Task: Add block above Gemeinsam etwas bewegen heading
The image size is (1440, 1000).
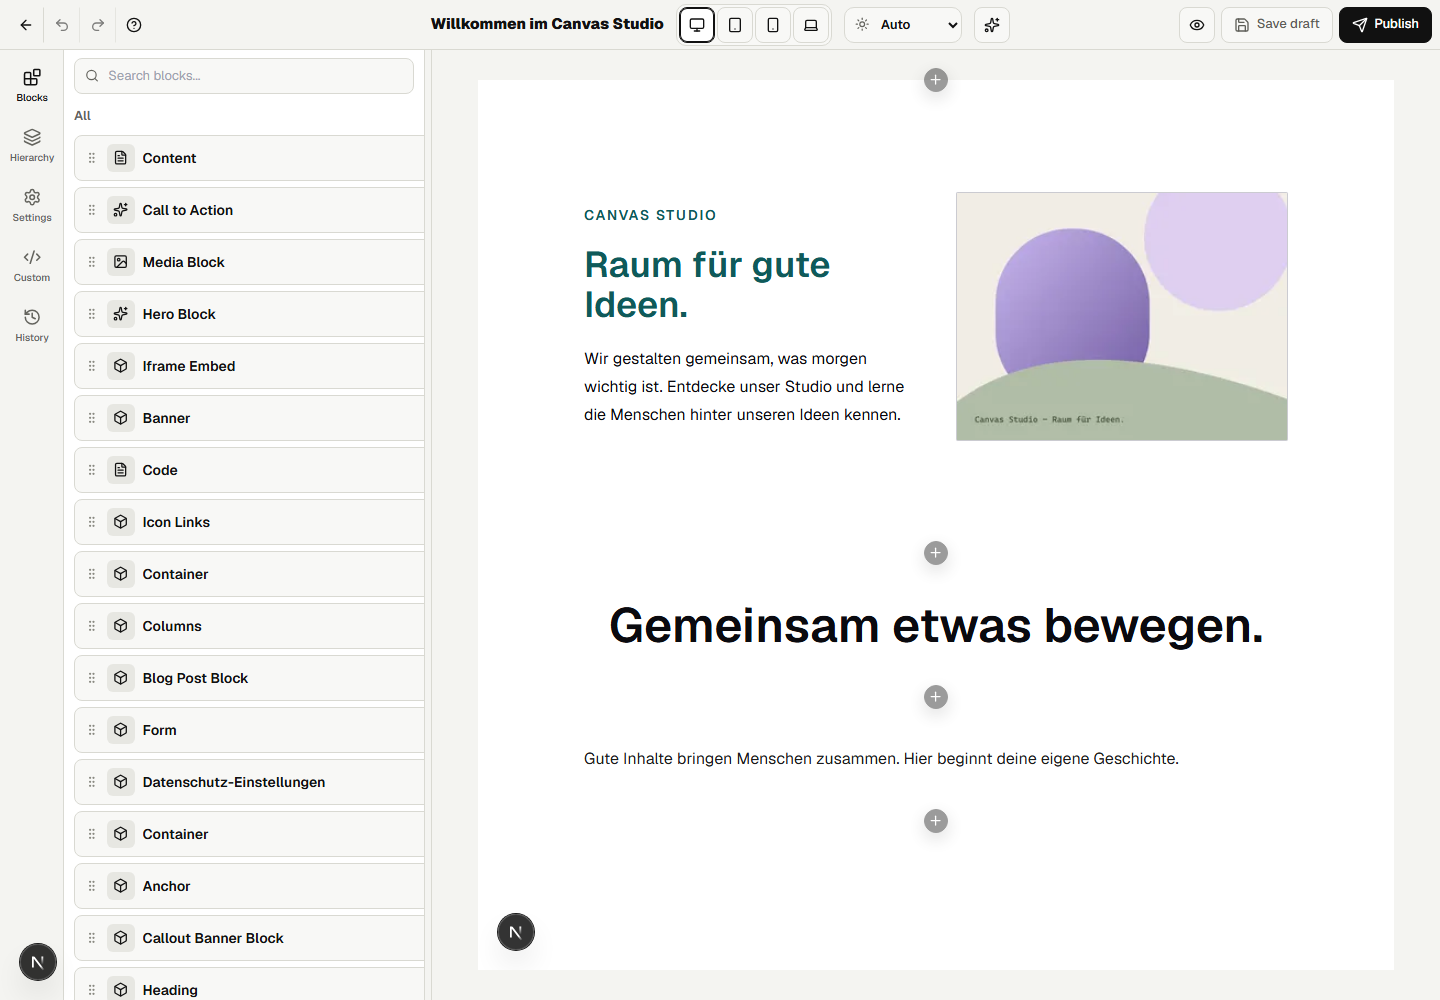Action: click(936, 553)
